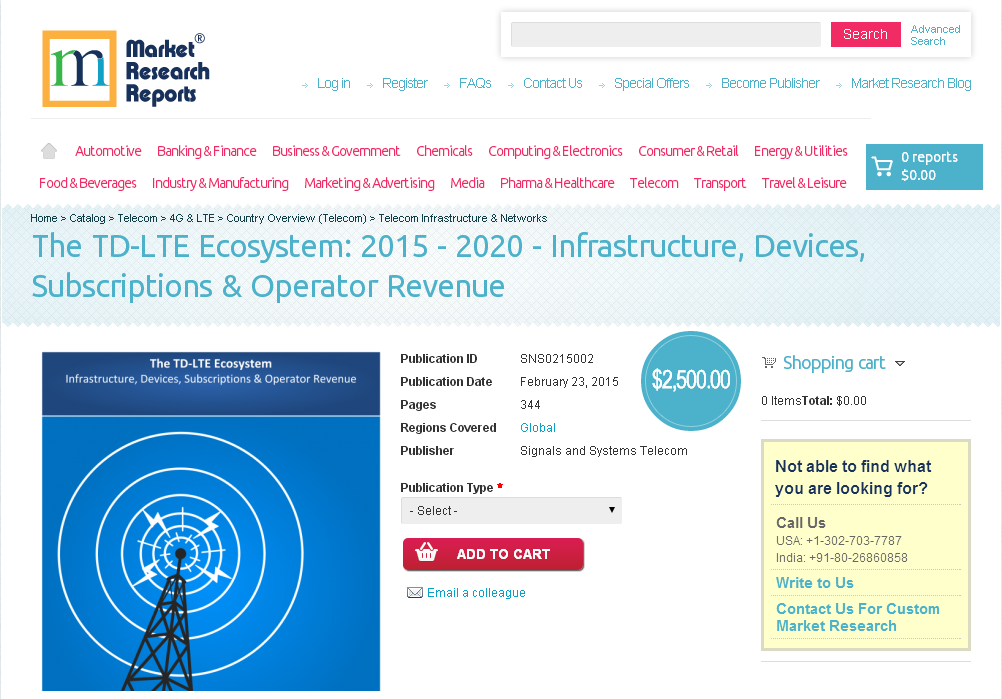The image size is (1002, 699).
Task: Click the cart icon next to Shopping cart heading
Action: [x=768, y=362]
